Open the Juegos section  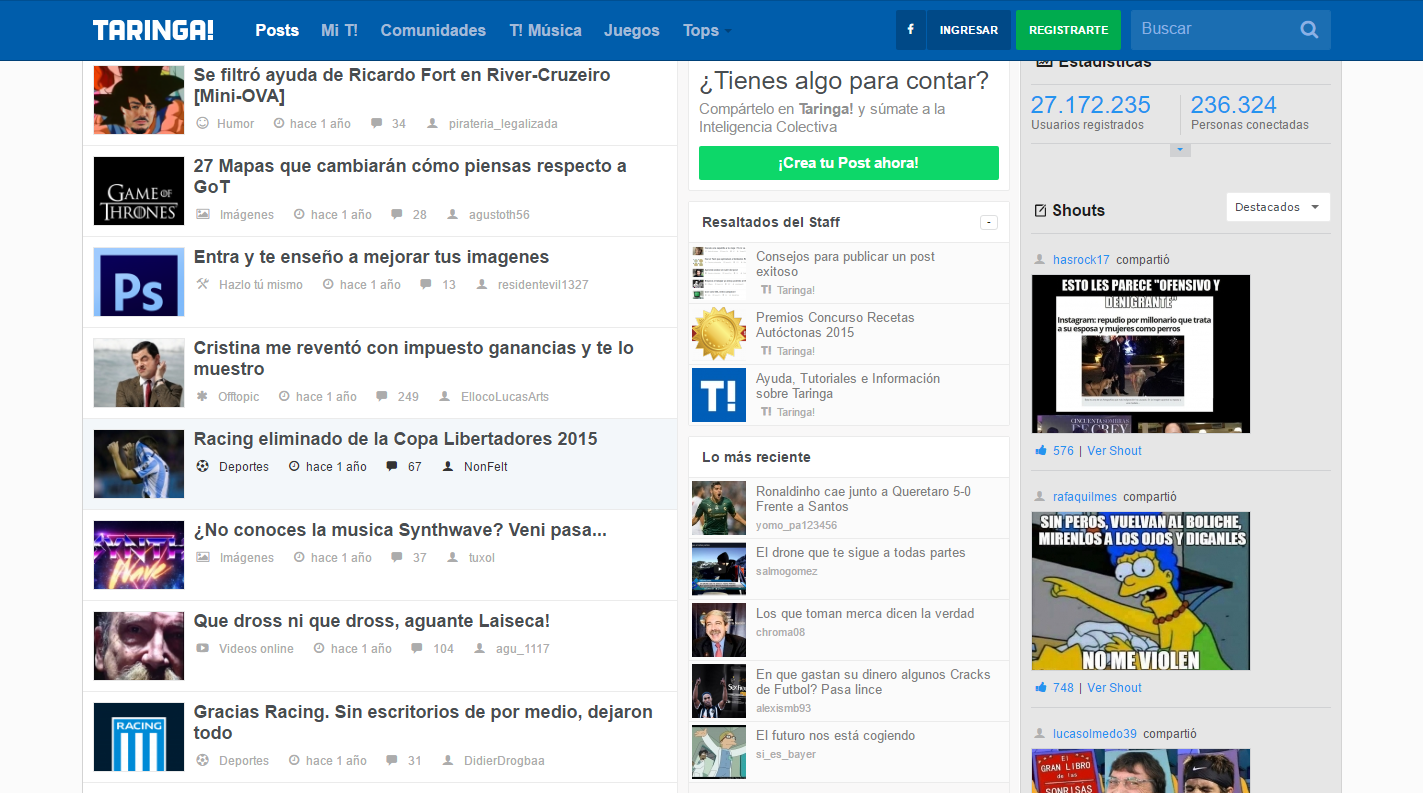(x=632, y=30)
